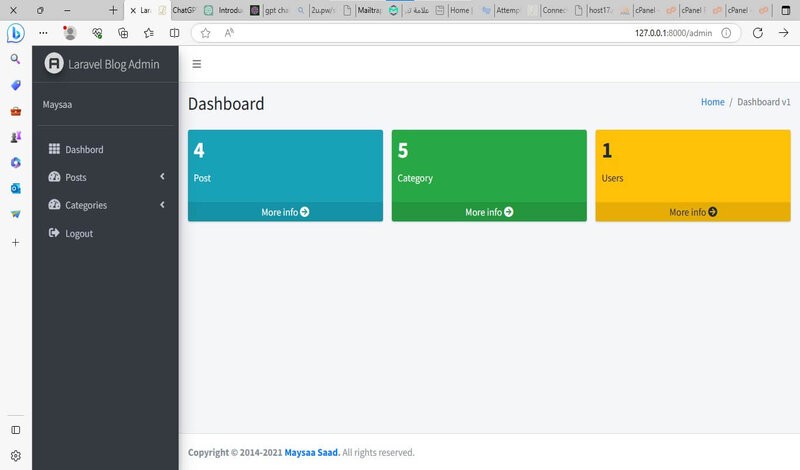The height and width of the screenshot is (470, 800).
Task: Toggle sidebar with hamburger menu icon
Action: pos(196,64)
